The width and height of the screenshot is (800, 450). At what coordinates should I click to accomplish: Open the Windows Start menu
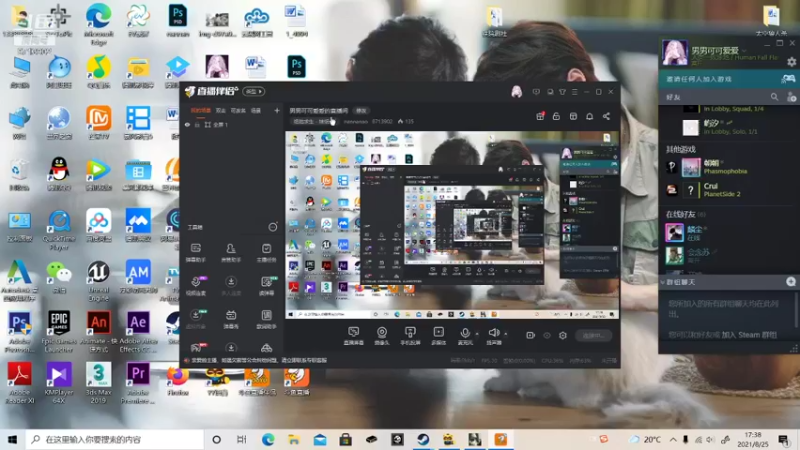click(x=12, y=439)
